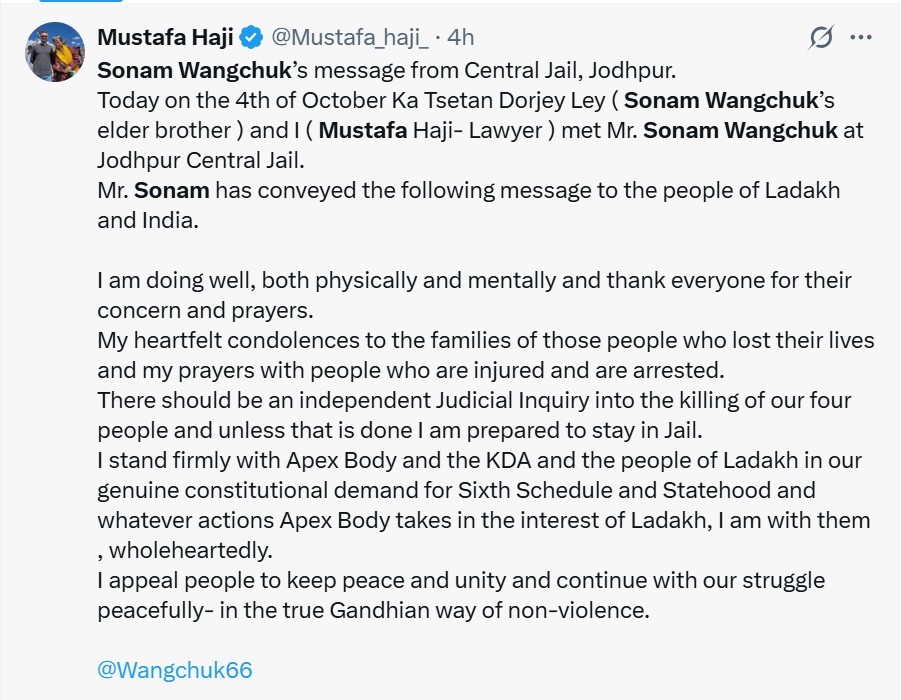
Task: Click the display name Mustafa Haji
Action: tap(165, 38)
